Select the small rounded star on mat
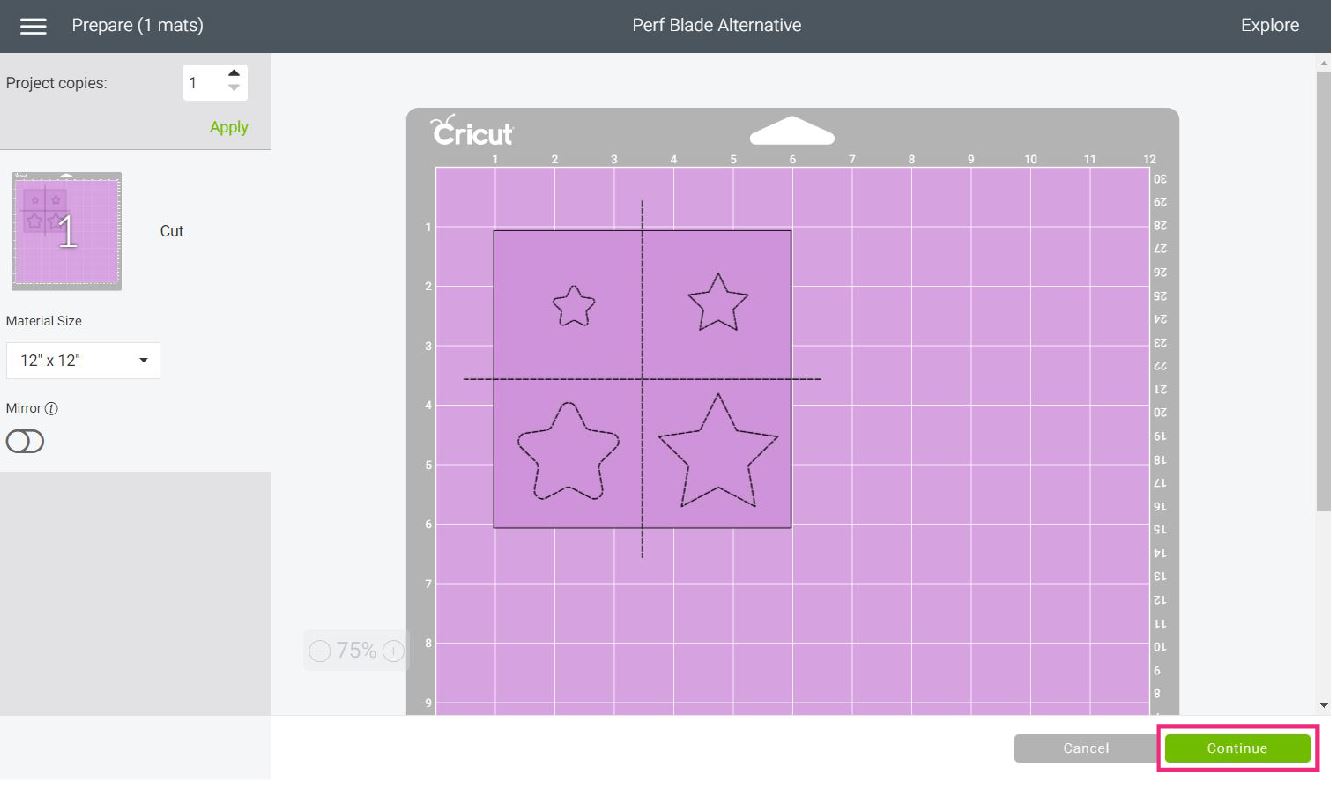 click(x=574, y=306)
